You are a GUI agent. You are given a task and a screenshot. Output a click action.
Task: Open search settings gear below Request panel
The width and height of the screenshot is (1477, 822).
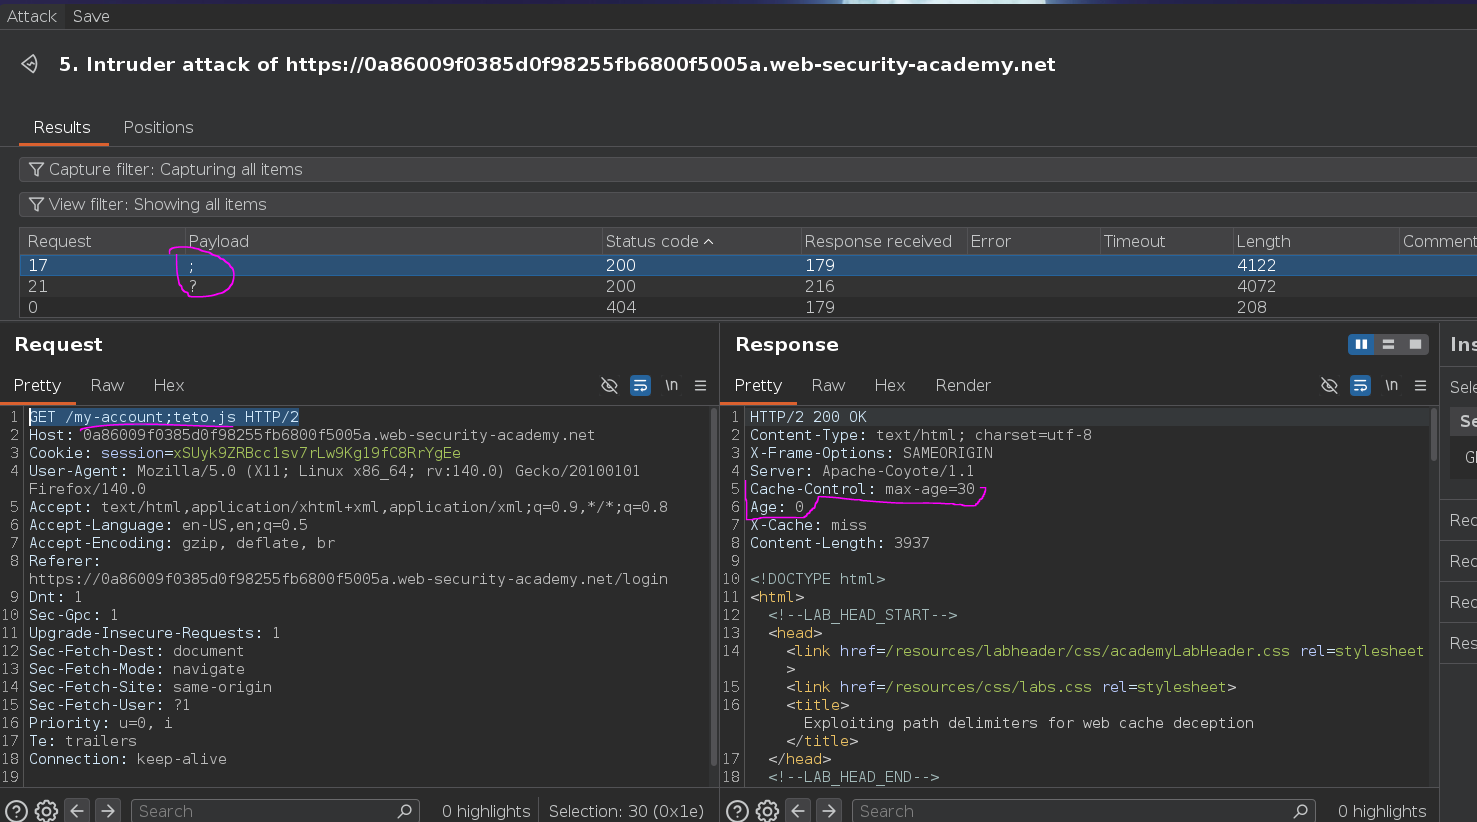click(x=46, y=811)
